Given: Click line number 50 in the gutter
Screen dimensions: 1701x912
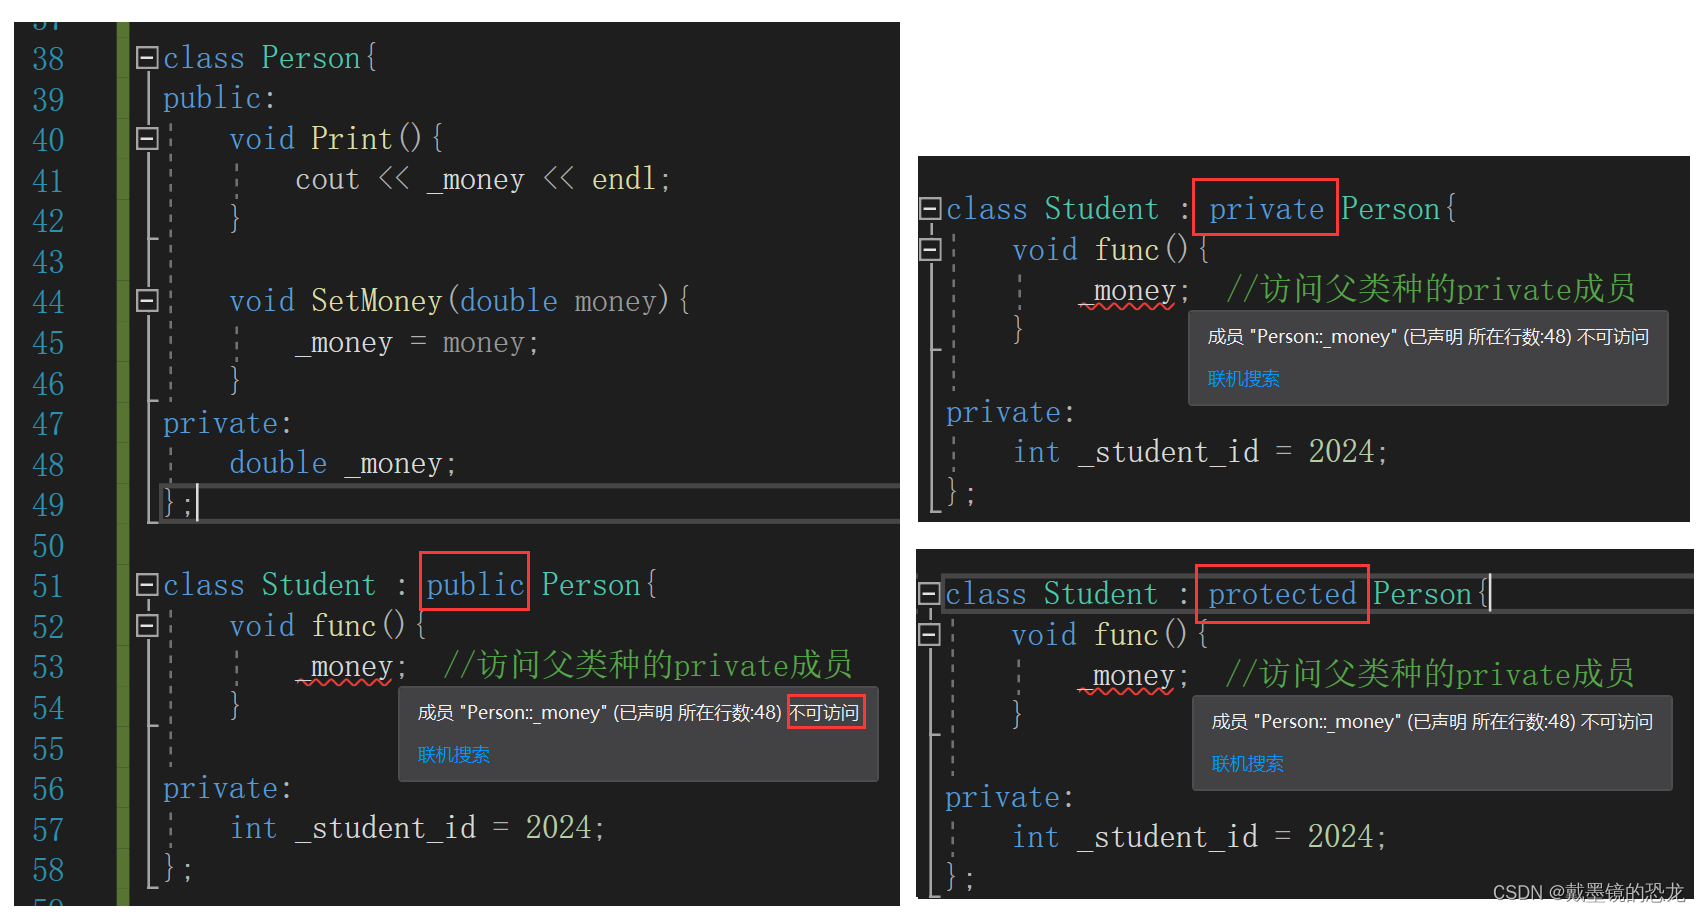Looking at the screenshot, I should coord(48,546).
